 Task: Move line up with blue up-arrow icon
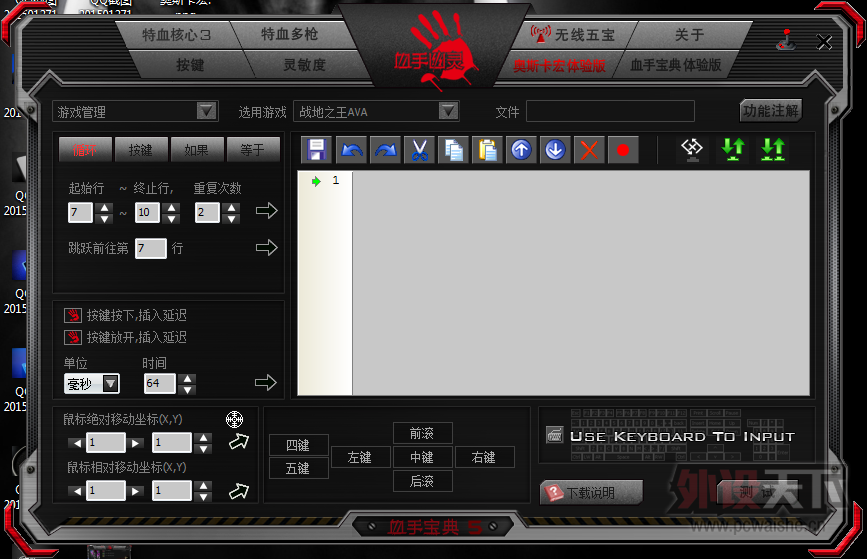coord(521,150)
